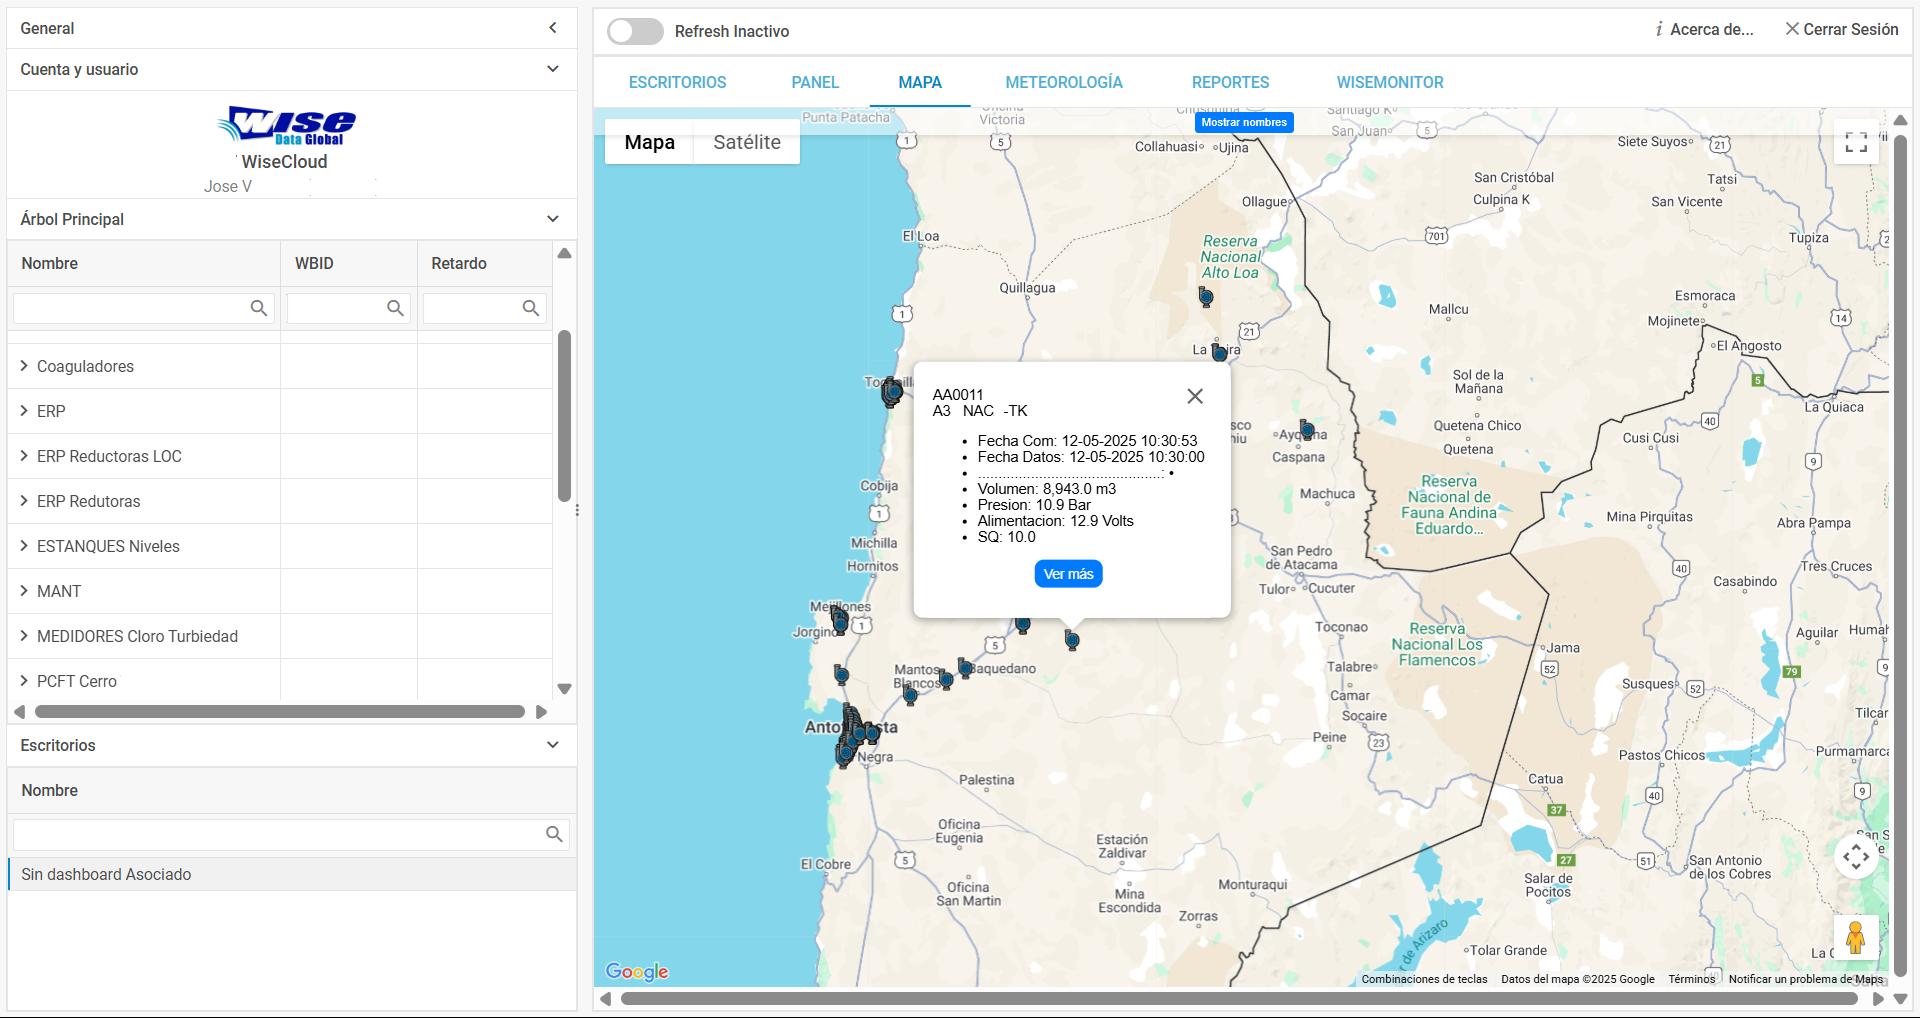
Task: Select Sin dashboard Asociado row
Action: coord(292,874)
